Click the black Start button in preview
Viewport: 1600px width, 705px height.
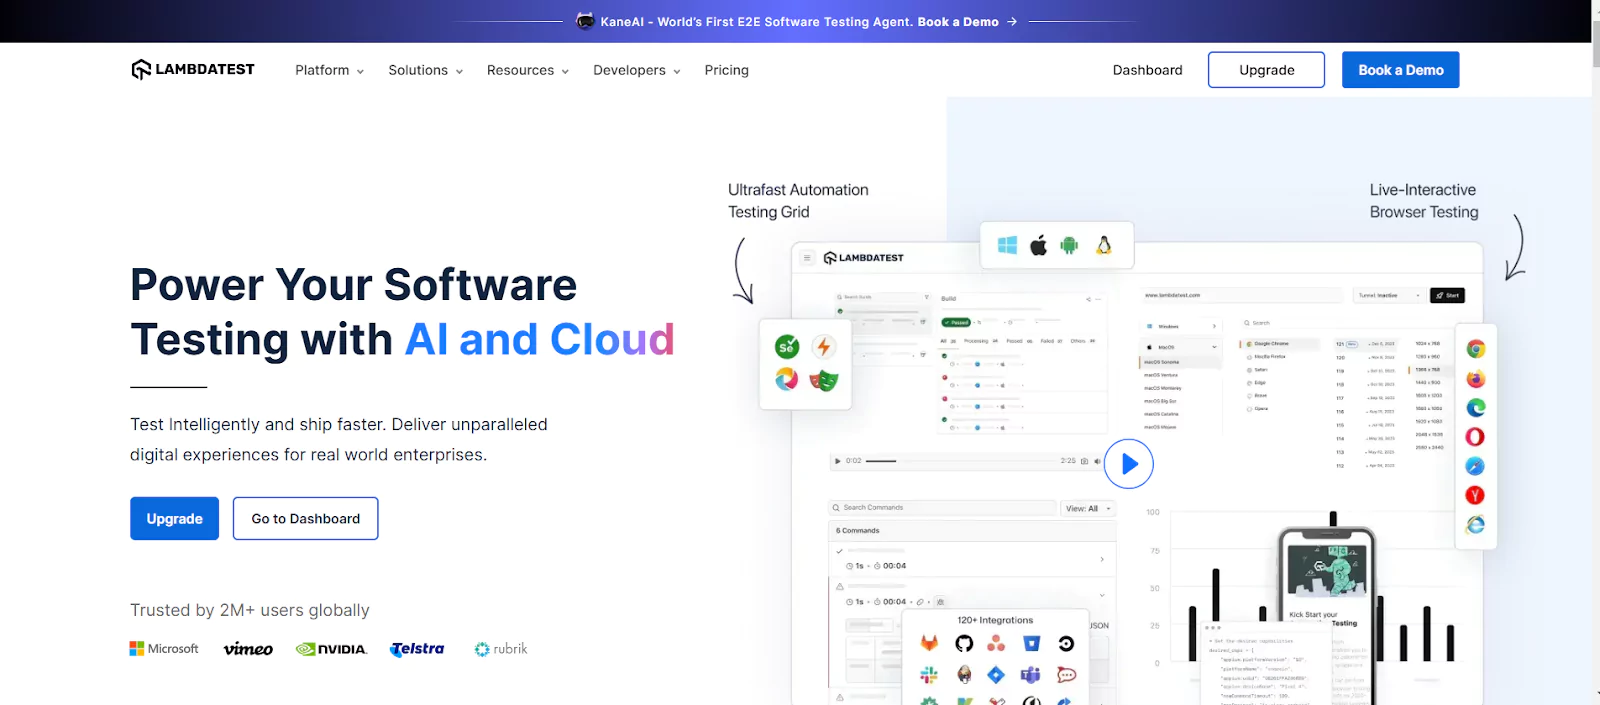(1448, 295)
